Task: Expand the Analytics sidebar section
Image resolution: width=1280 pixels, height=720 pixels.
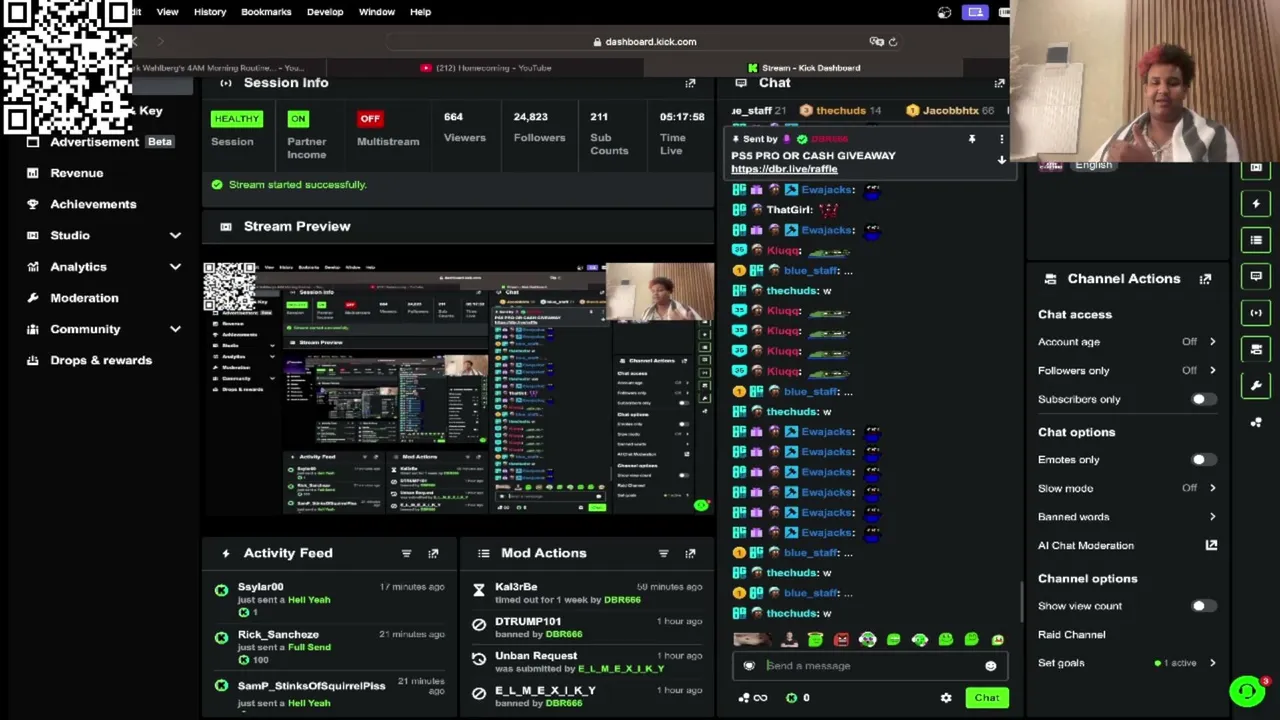Action: pos(175,267)
